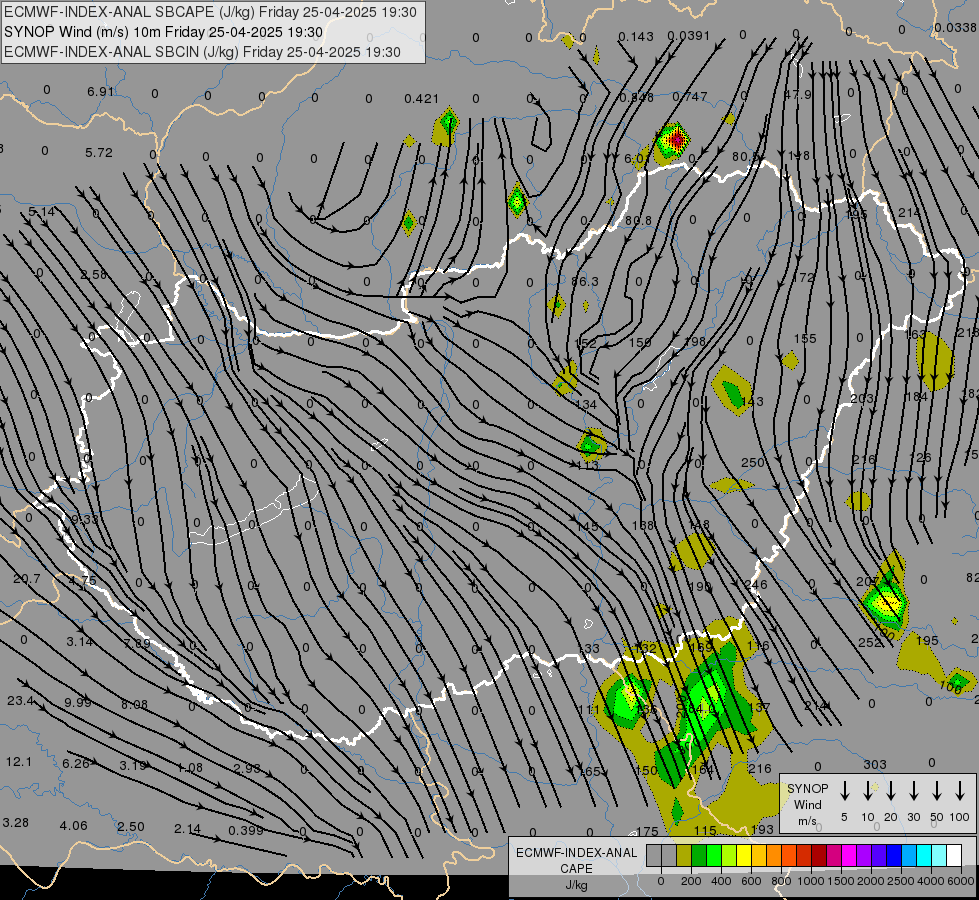979x900 pixels.
Task: Pick the dark green swatch in the CAPE scale
Action: click(699, 855)
